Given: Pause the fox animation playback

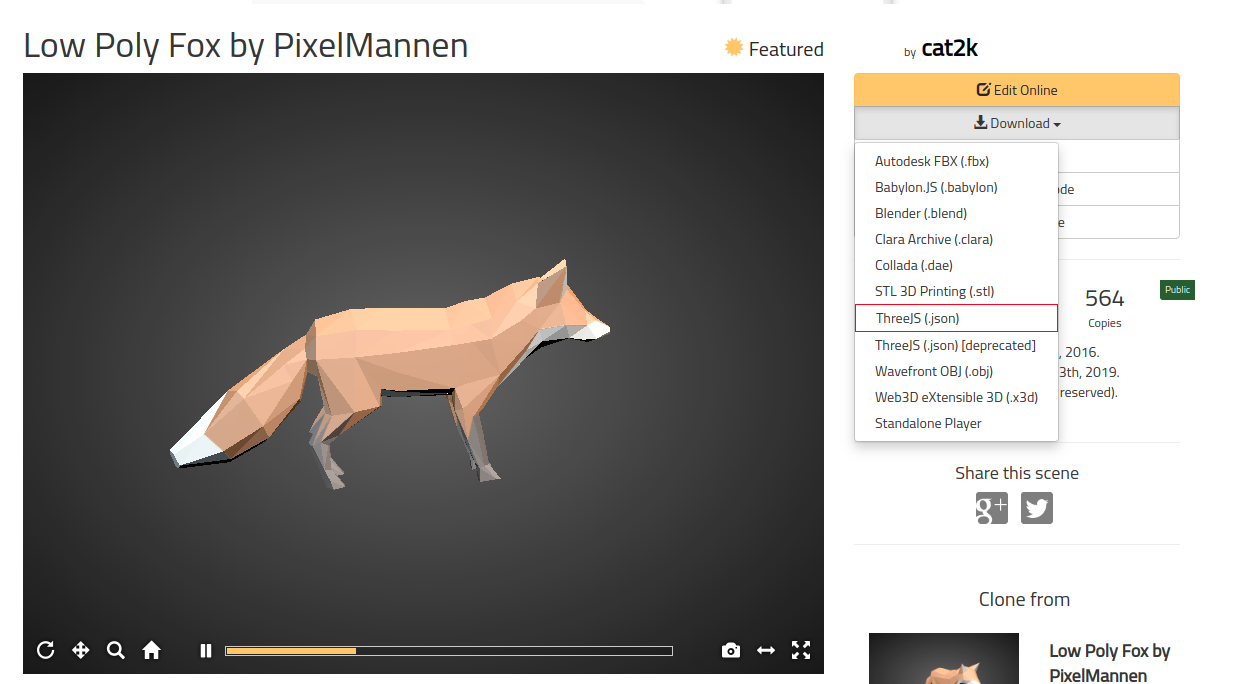Looking at the screenshot, I should 206,651.
